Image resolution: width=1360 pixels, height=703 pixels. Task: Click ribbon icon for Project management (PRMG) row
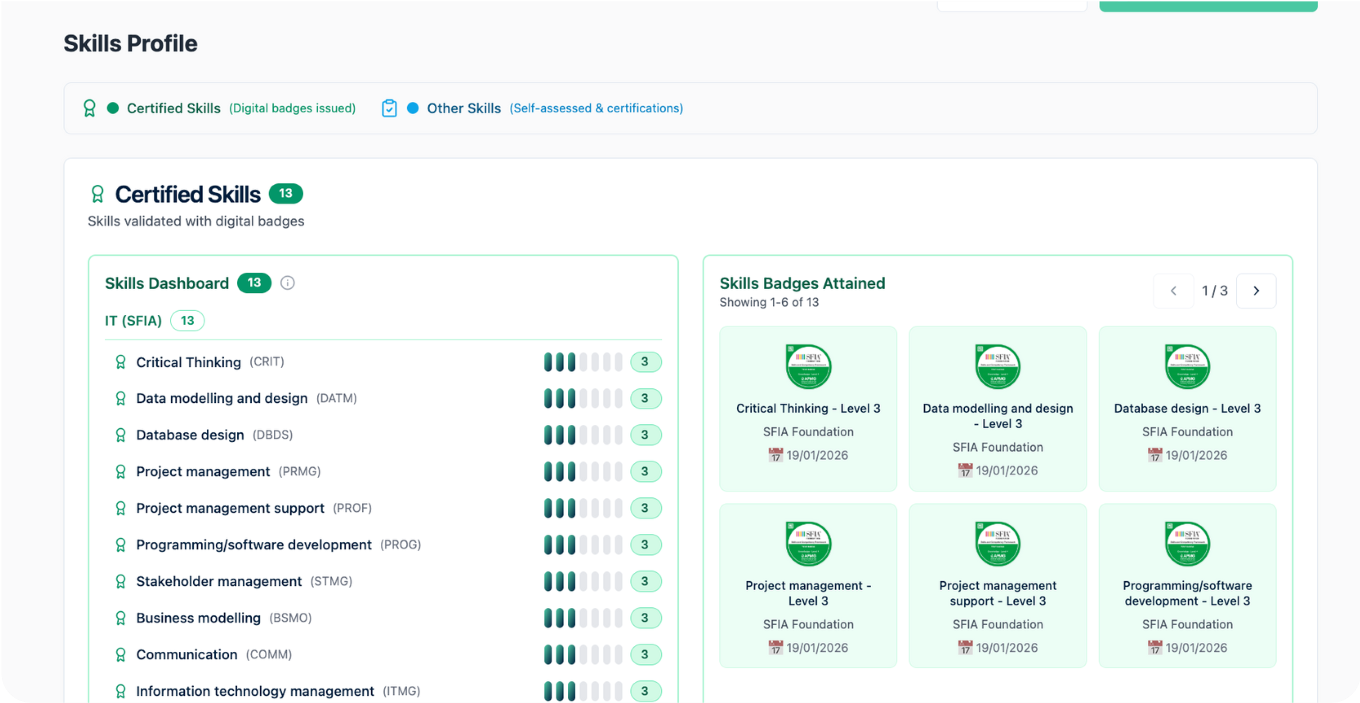[121, 472]
